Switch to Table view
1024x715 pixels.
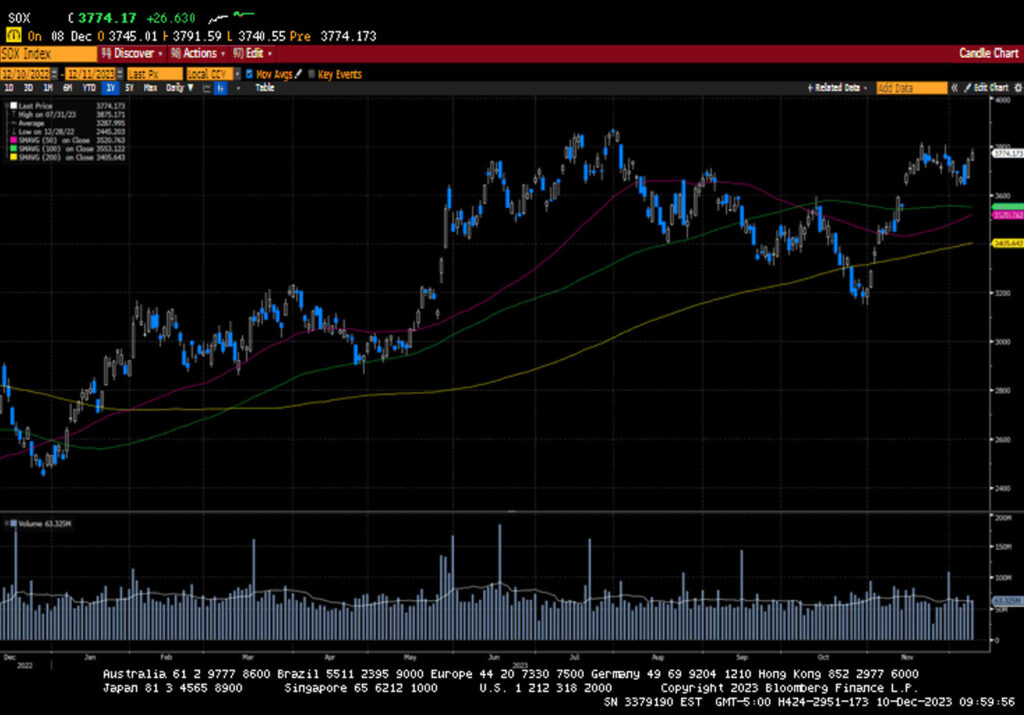[x=264, y=88]
